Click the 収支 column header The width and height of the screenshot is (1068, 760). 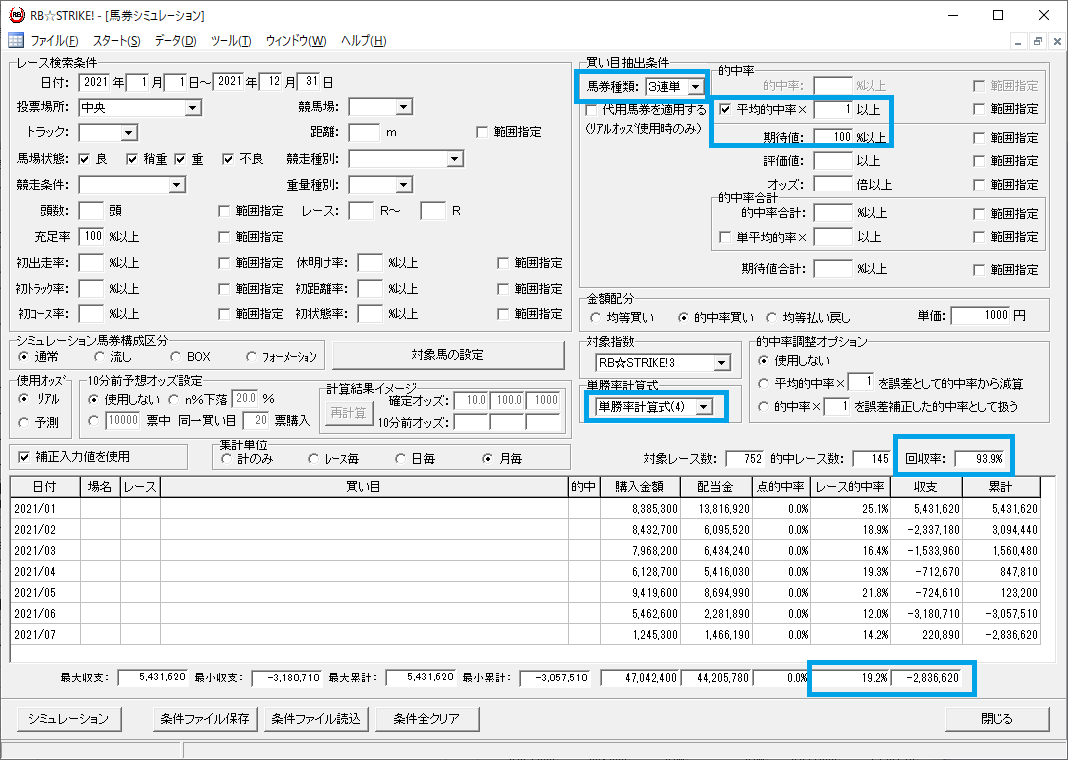[x=926, y=486]
